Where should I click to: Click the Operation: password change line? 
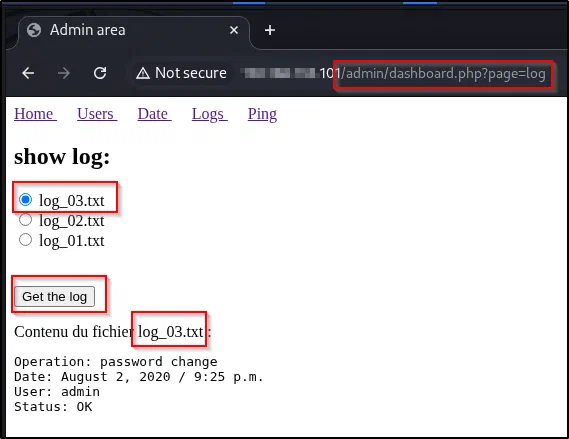click(116, 362)
